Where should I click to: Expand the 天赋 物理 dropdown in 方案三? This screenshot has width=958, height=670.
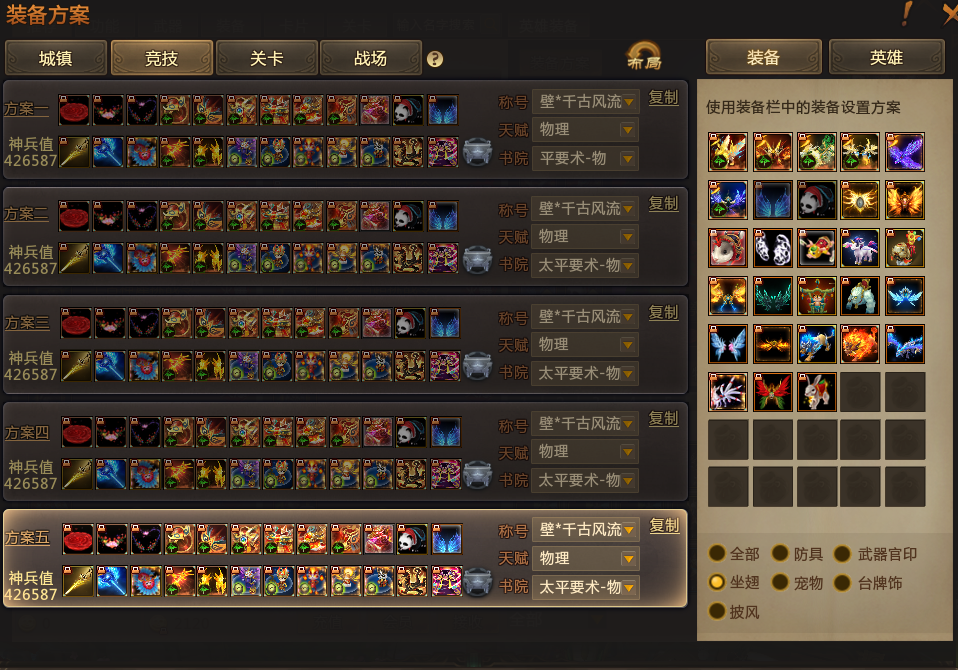[x=585, y=344]
